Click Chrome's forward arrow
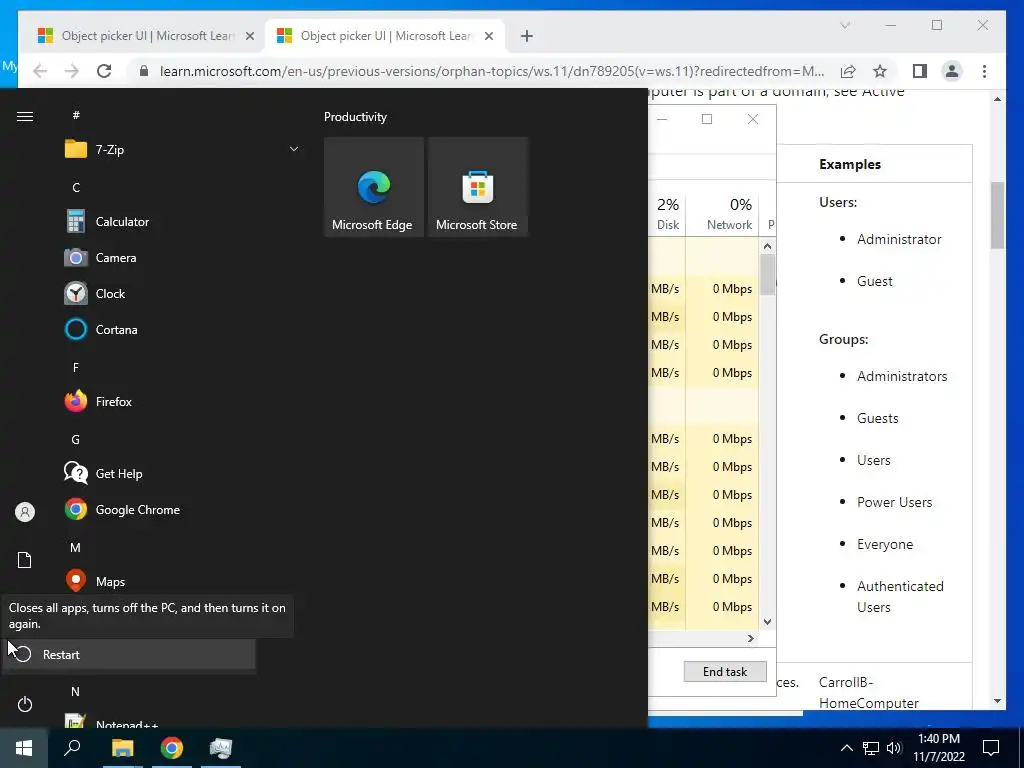This screenshot has height=768, width=1024. (x=72, y=71)
